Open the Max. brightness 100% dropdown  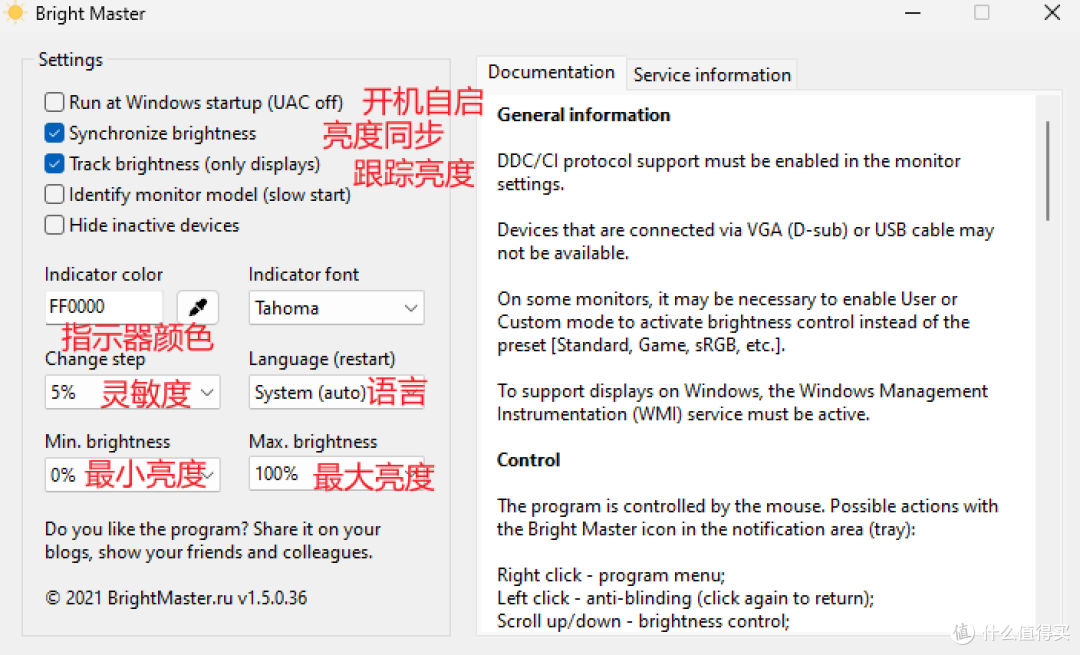click(x=336, y=474)
